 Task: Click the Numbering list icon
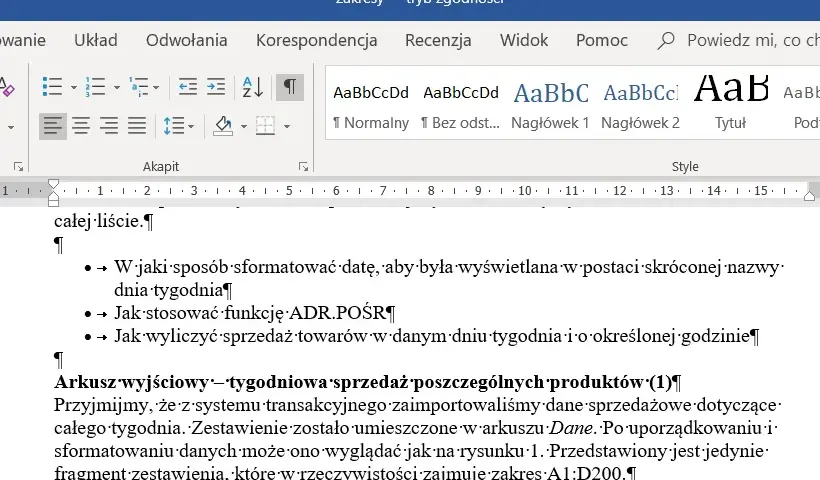[95, 87]
